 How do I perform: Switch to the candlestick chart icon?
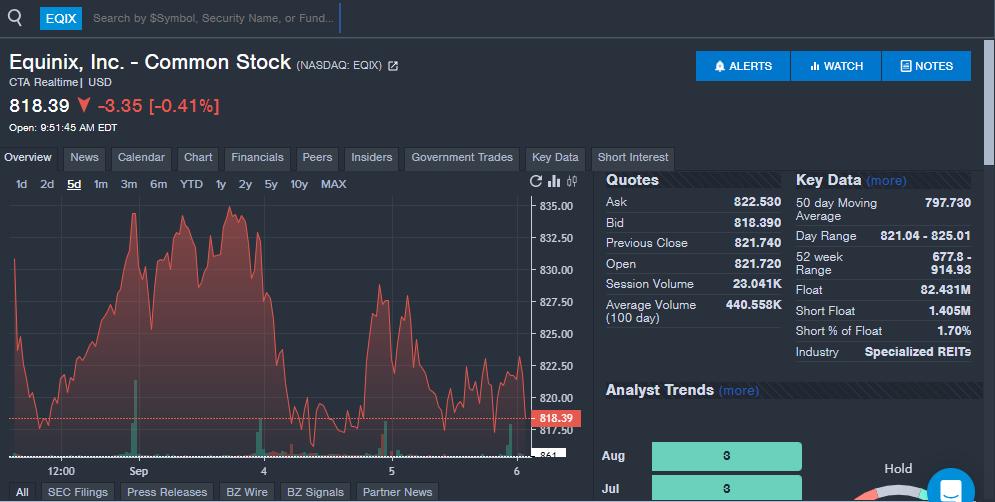[x=572, y=182]
